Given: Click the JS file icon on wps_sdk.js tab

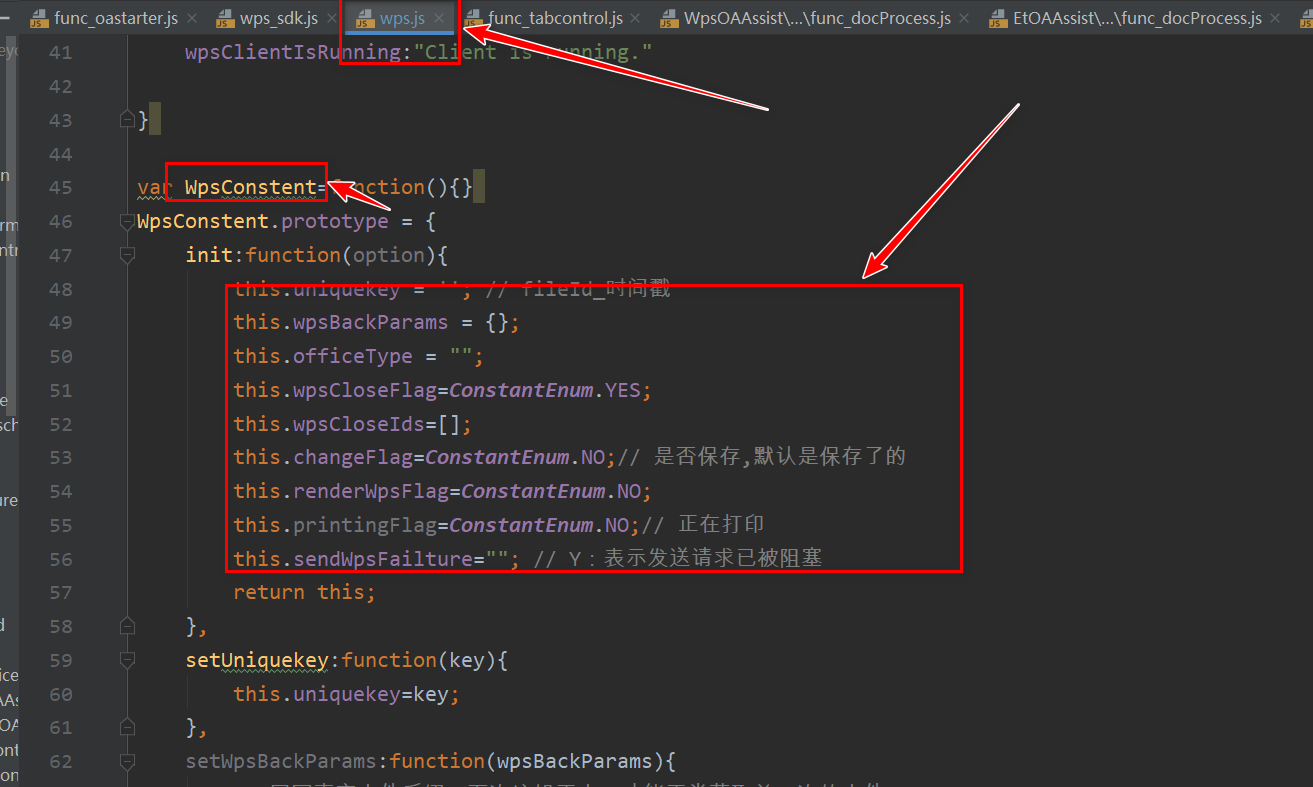Looking at the screenshot, I should pos(224,18).
